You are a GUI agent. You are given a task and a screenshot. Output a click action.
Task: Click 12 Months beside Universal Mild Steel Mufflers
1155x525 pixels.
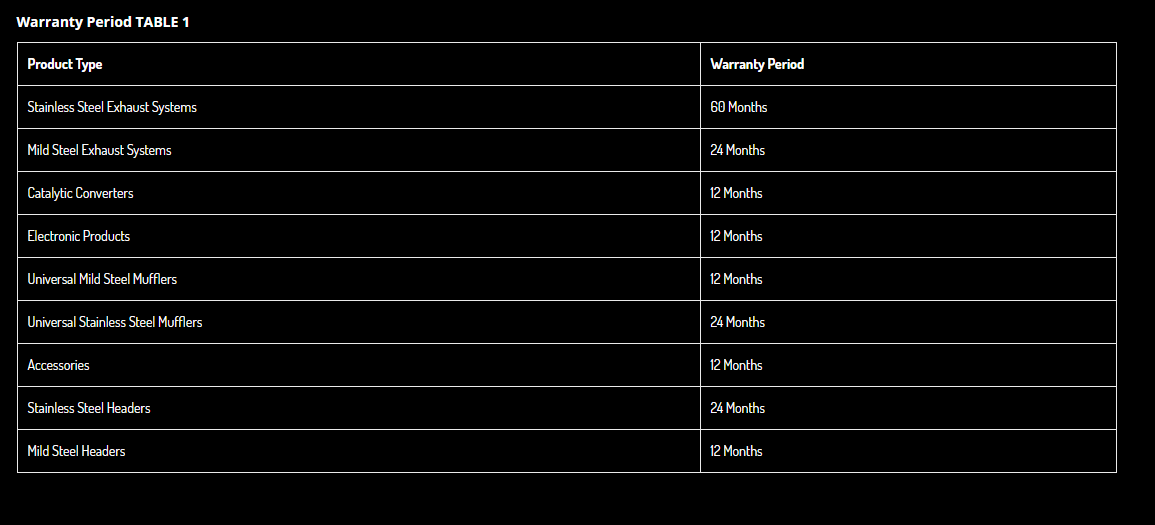tap(737, 280)
